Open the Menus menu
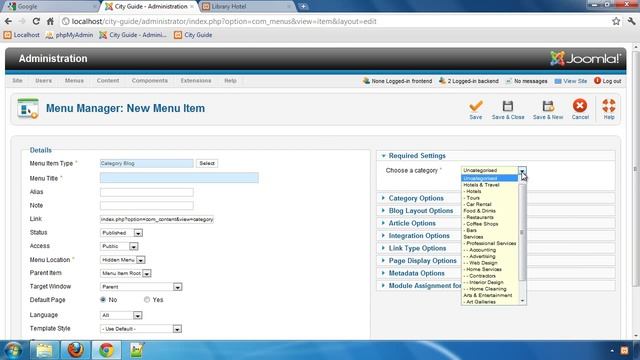640x360 pixels. tap(74, 81)
